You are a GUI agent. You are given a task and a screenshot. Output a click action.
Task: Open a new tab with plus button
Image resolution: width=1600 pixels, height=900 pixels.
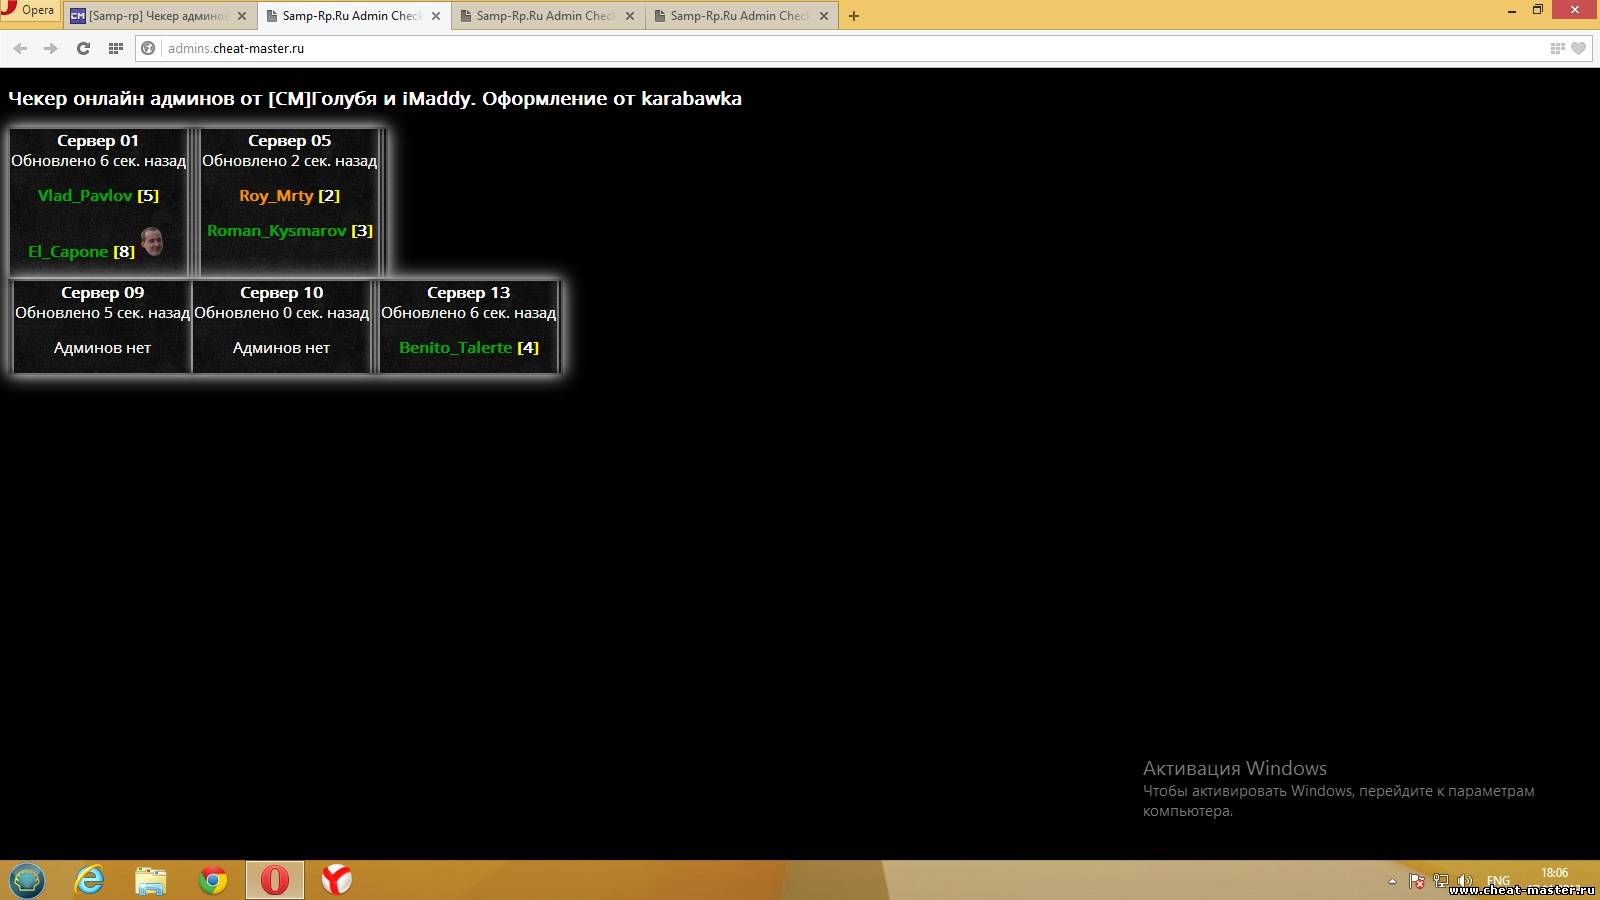click(x=854, y=16)
